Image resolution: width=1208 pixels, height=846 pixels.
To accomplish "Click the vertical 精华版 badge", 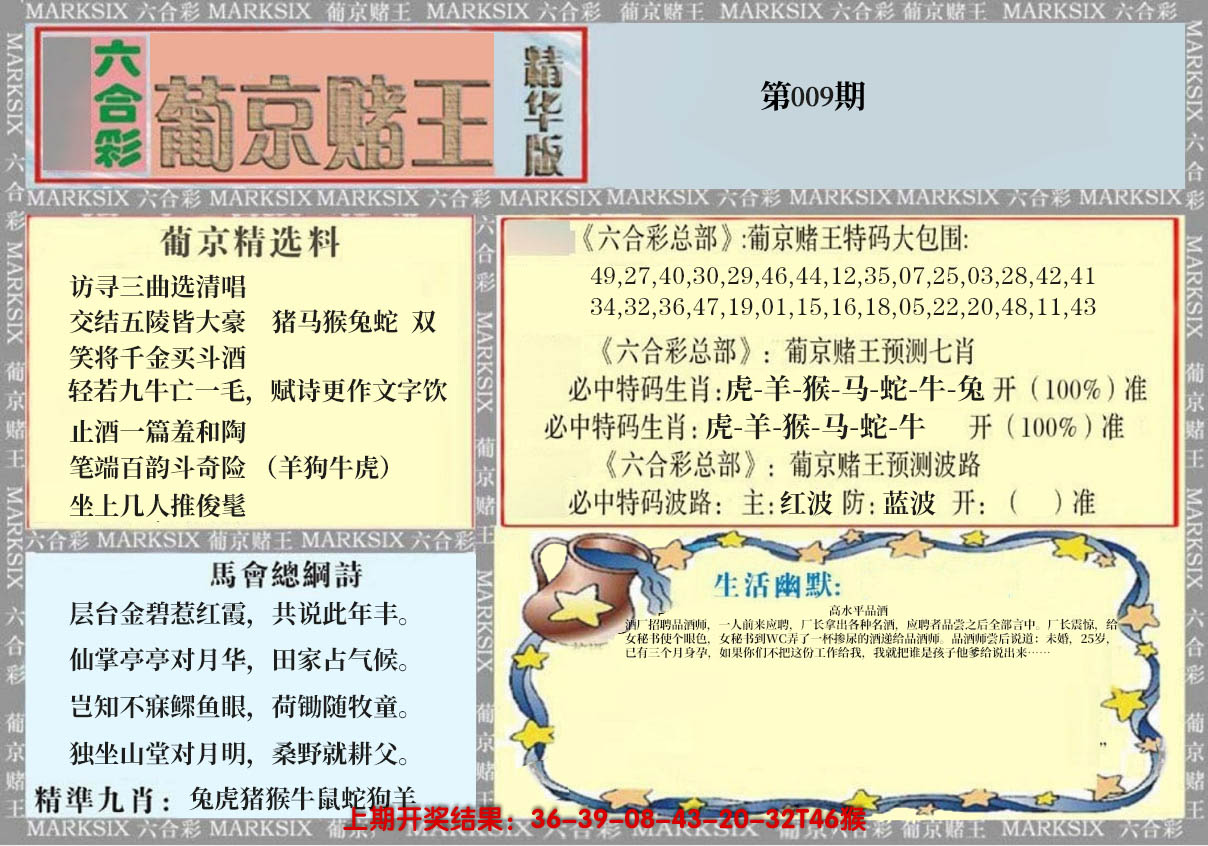I will pos(543,107).
